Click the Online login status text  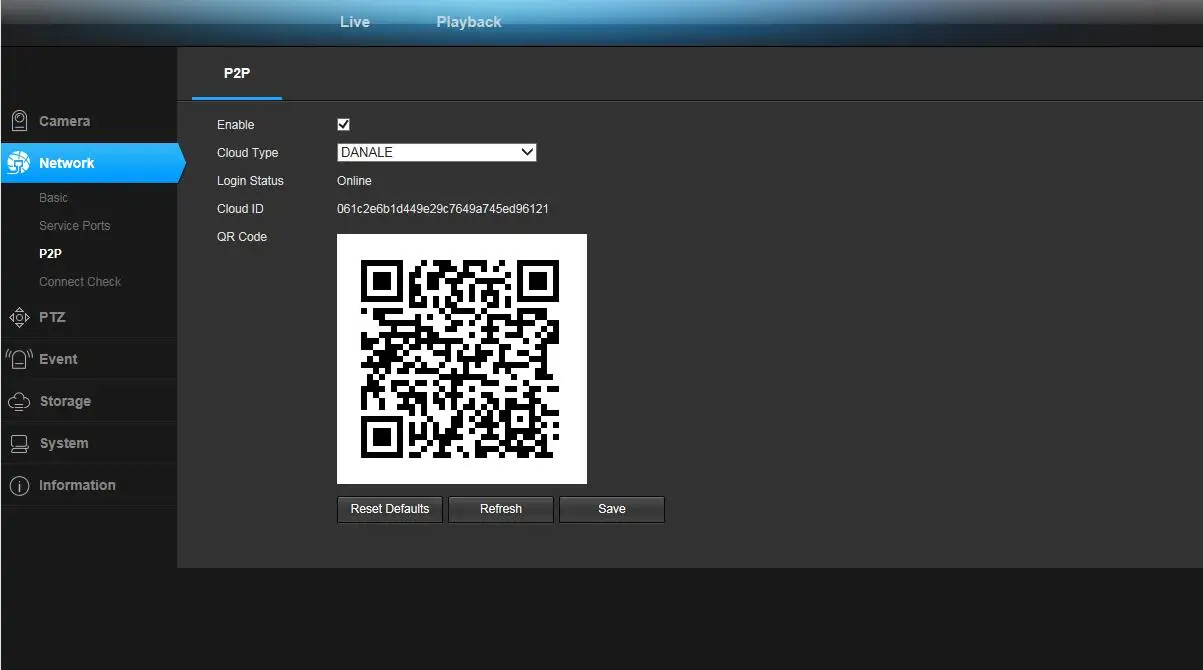(354, 181)
